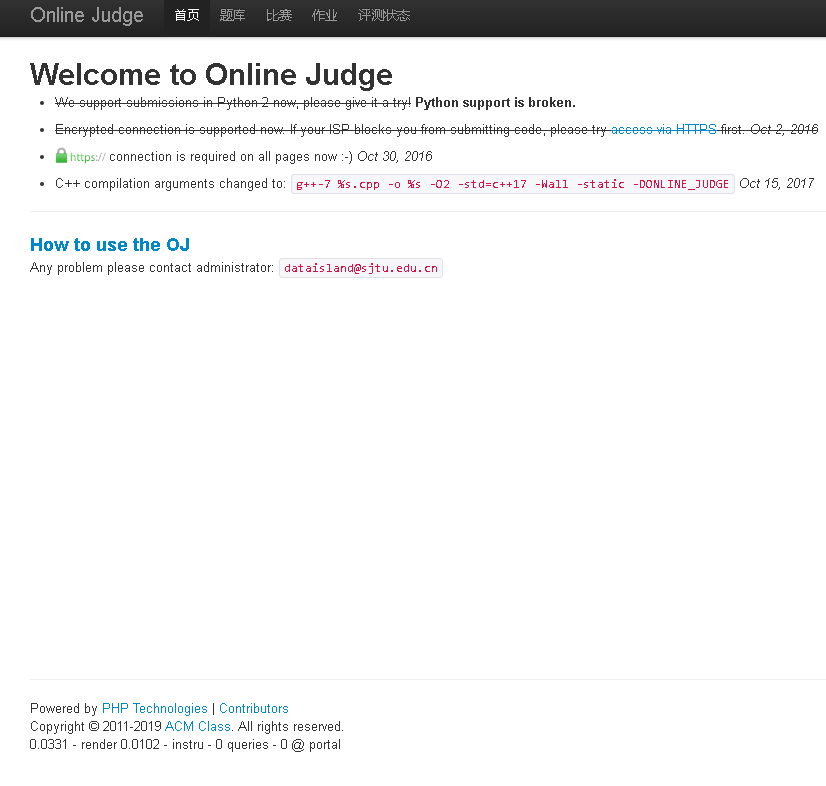This screenshot has height=786, width=826.
Task: View the 评测状态 judge status tab
Action: tap(384, 15)
